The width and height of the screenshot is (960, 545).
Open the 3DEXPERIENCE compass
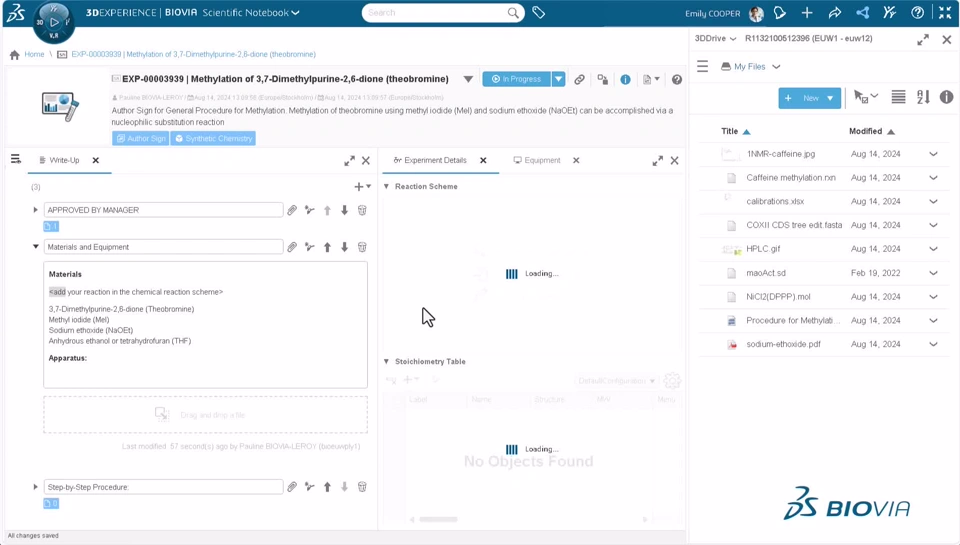point(54,23)
